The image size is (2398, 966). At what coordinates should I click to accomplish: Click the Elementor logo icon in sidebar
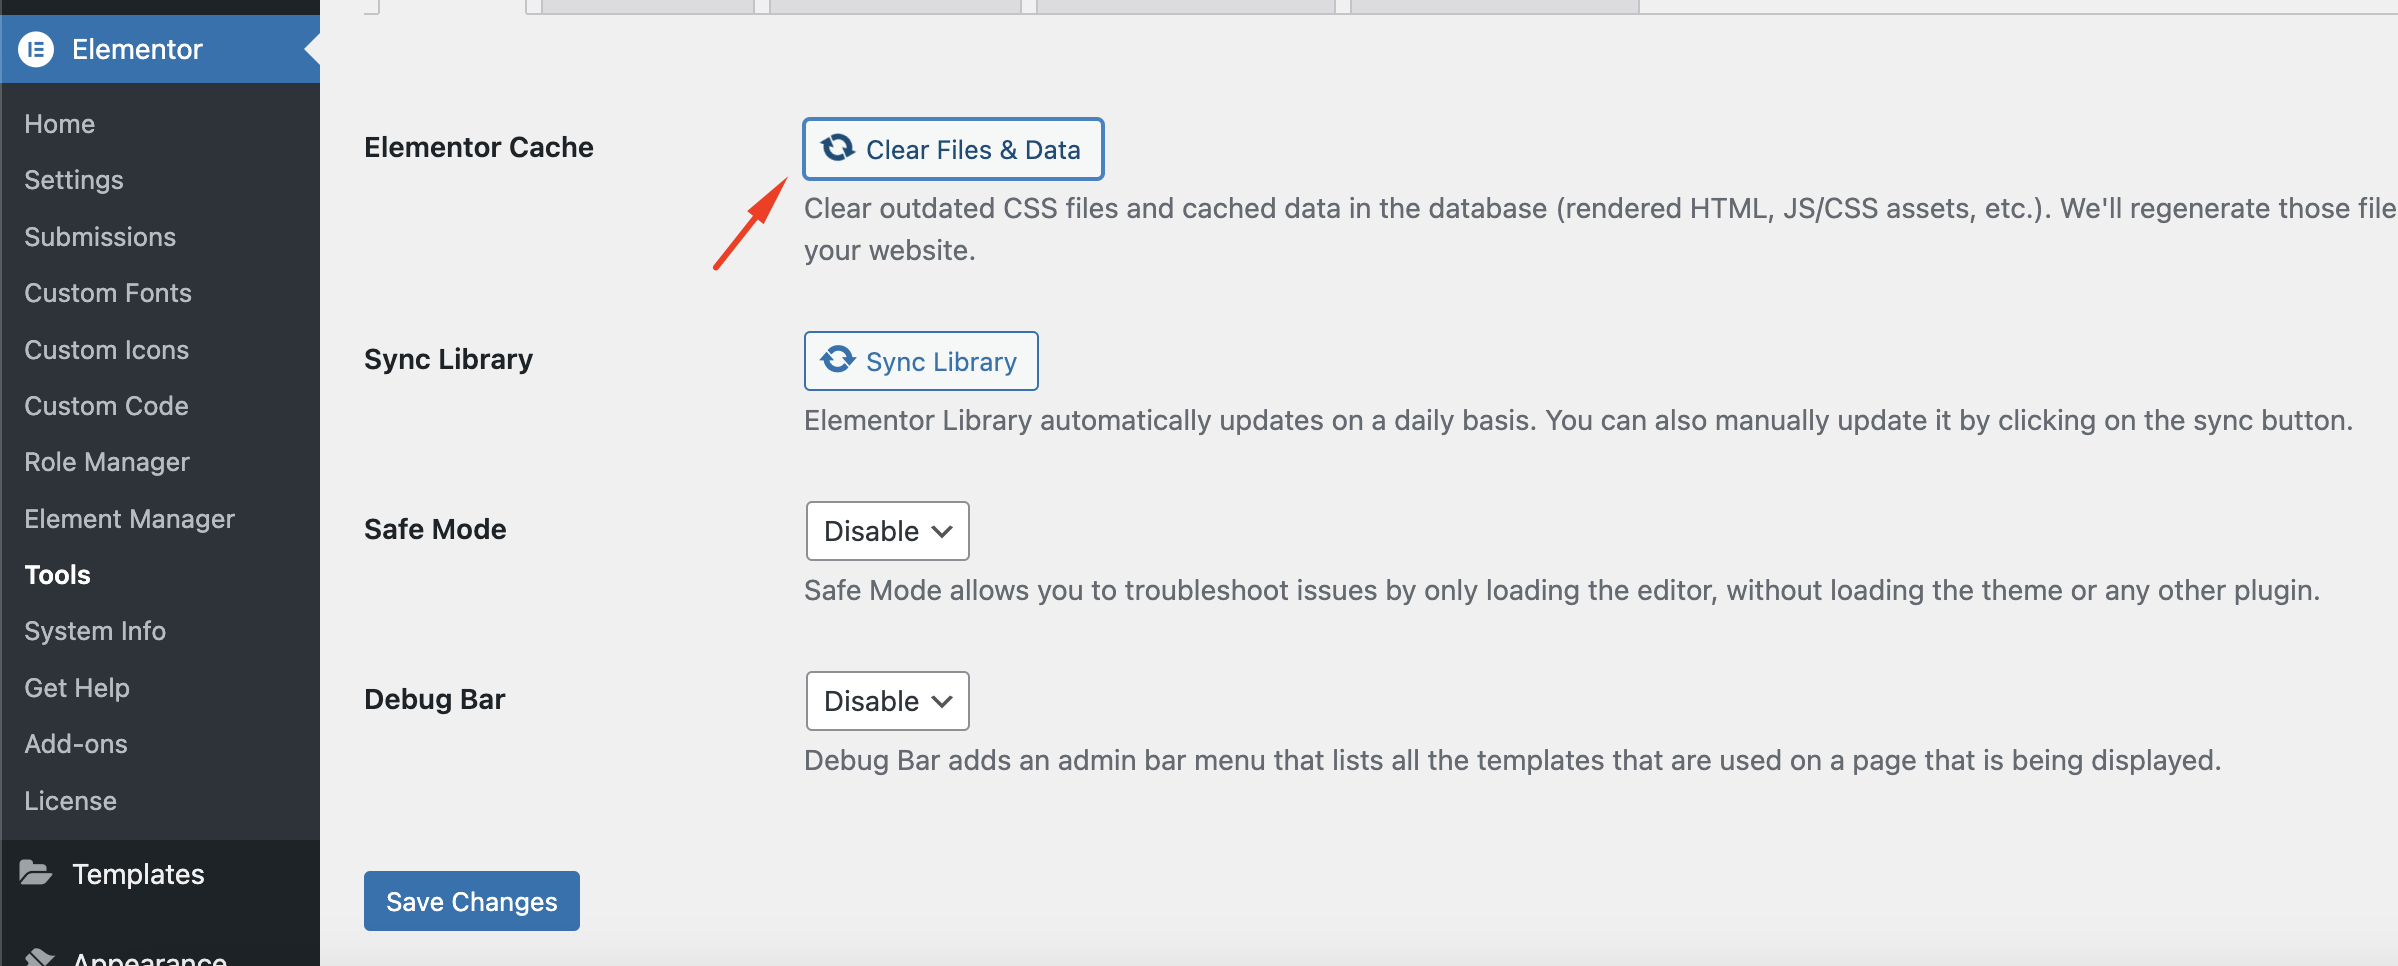coord(36,49)
